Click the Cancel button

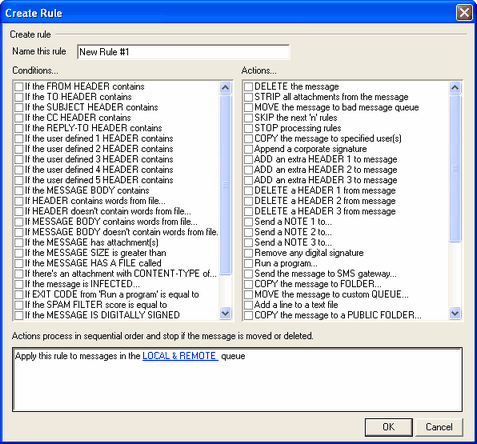tap(439, 427)
